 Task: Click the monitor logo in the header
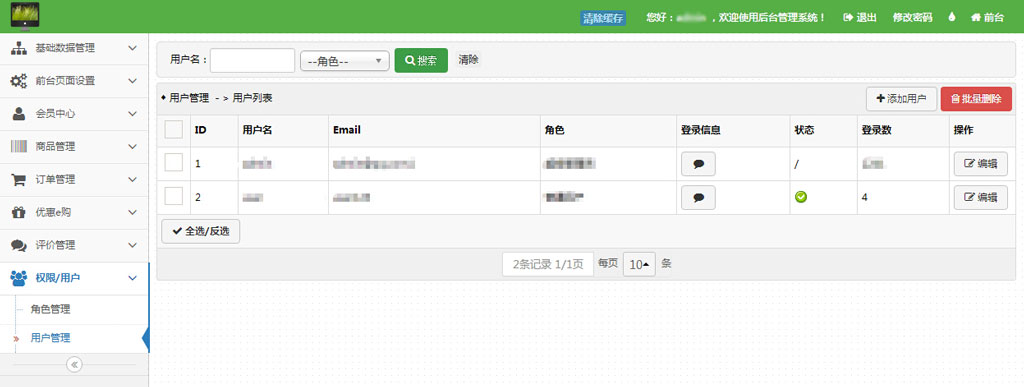point(25,16)
